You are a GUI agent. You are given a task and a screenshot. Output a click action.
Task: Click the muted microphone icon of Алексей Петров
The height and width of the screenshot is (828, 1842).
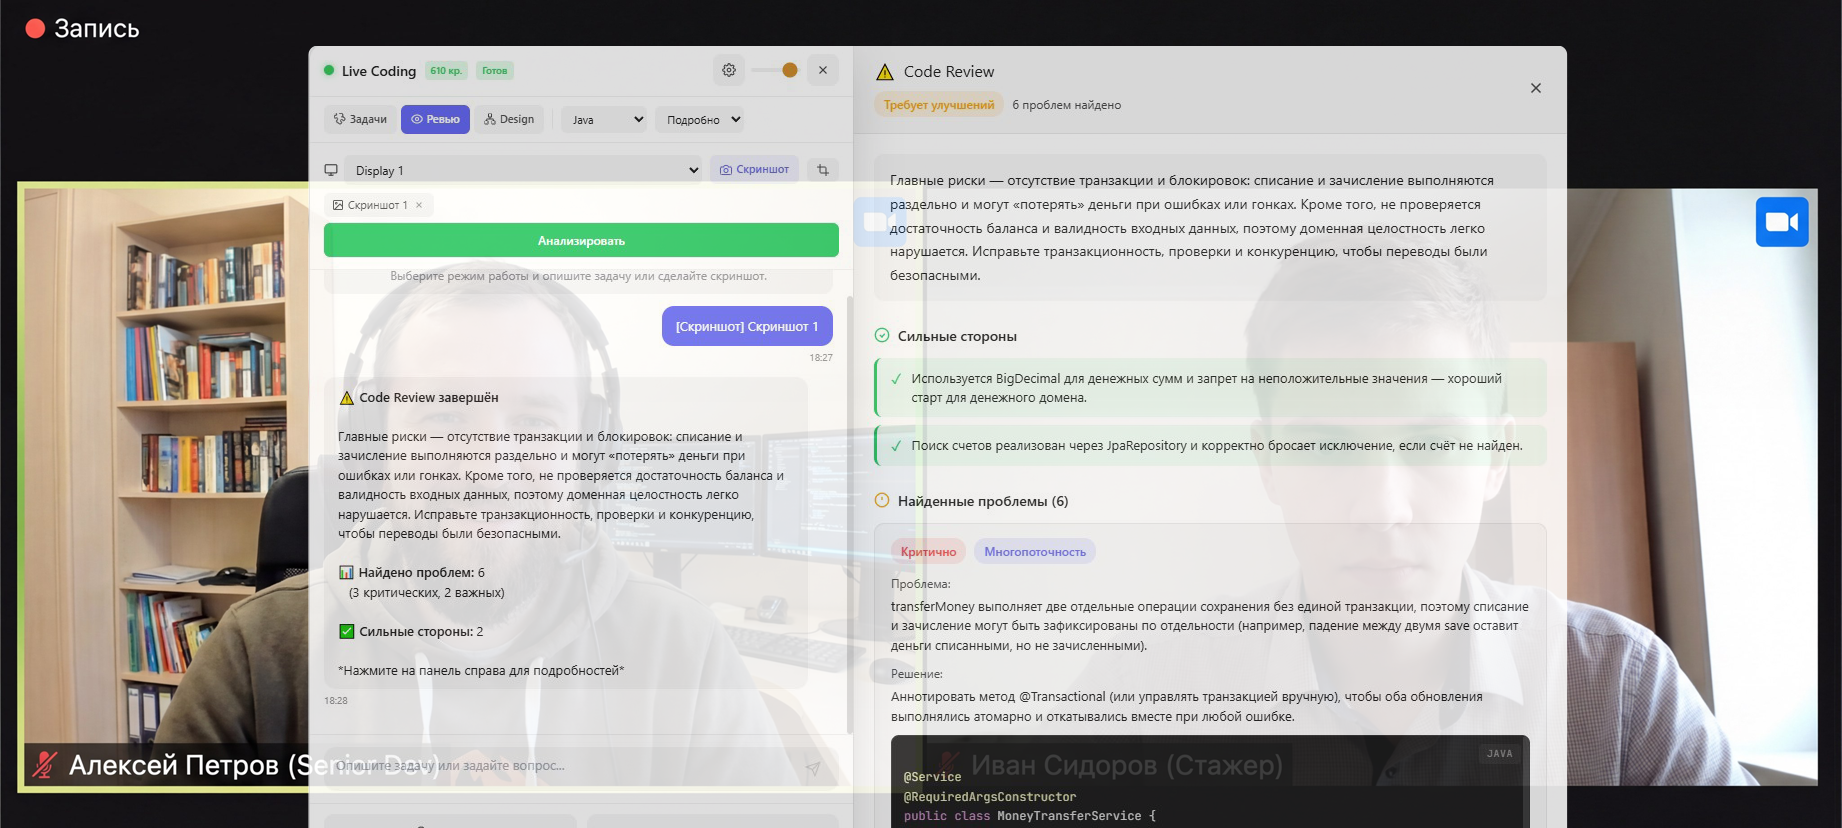click(x=44, y=765)
